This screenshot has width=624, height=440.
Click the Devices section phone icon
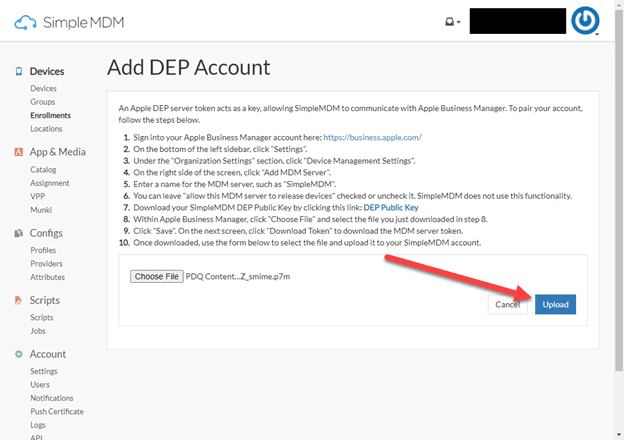pos(19,71)
